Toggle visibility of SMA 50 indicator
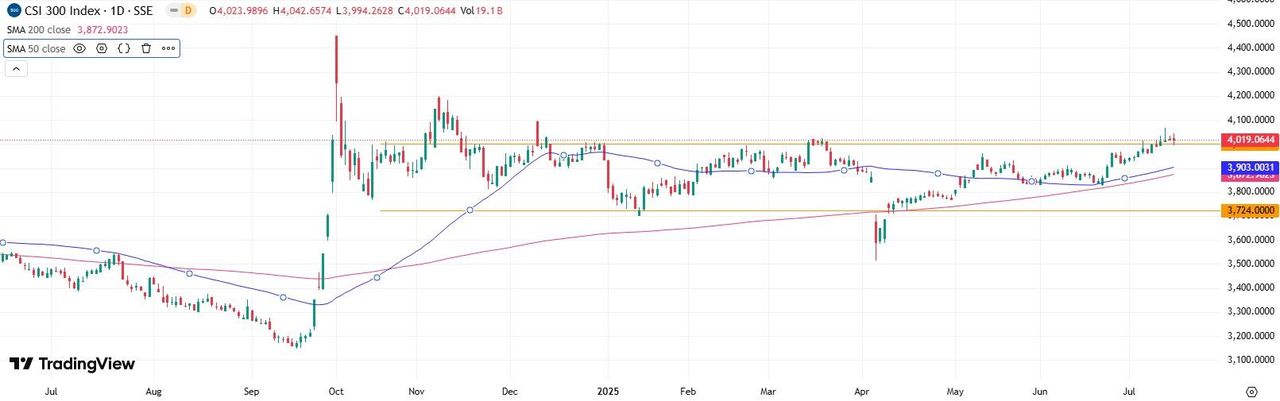 click(x=79, y=48)
